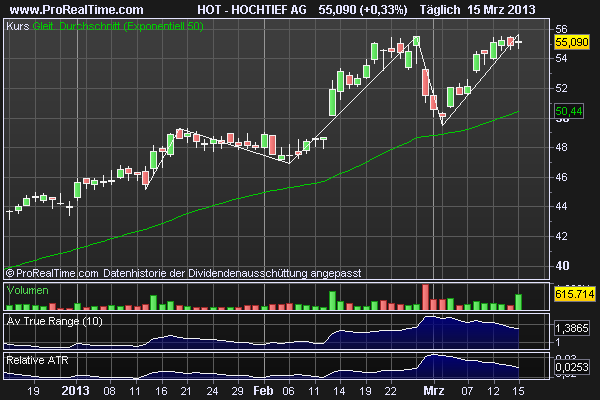Click the 0,0253 relative ATR value
Image resolution: width=600 pixels, height=400 pixels.
coord(572,367)
